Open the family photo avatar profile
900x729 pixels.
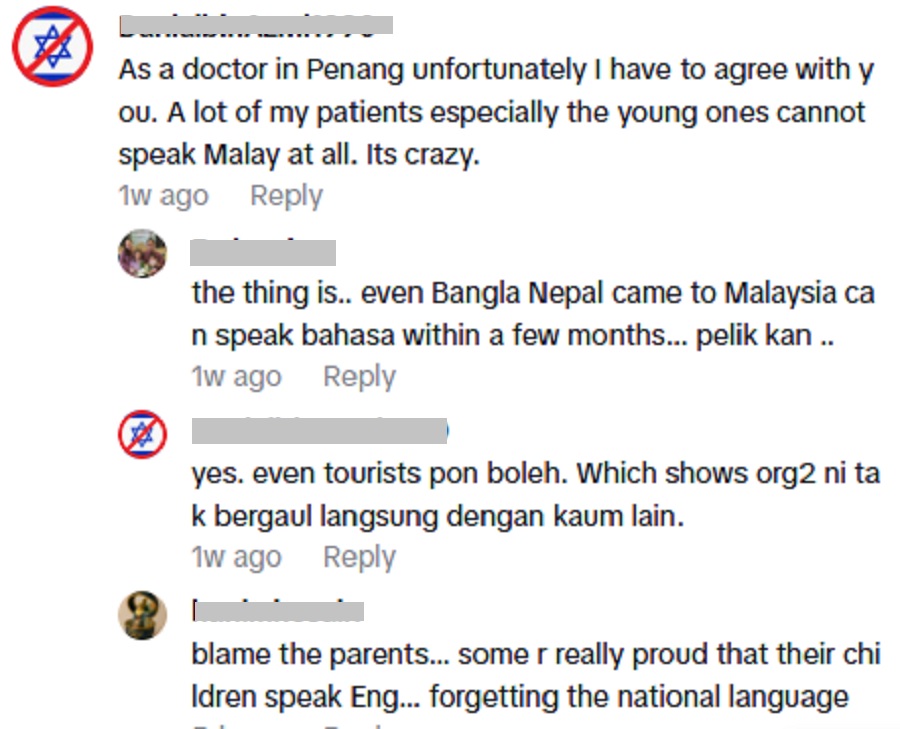[142, 254]
